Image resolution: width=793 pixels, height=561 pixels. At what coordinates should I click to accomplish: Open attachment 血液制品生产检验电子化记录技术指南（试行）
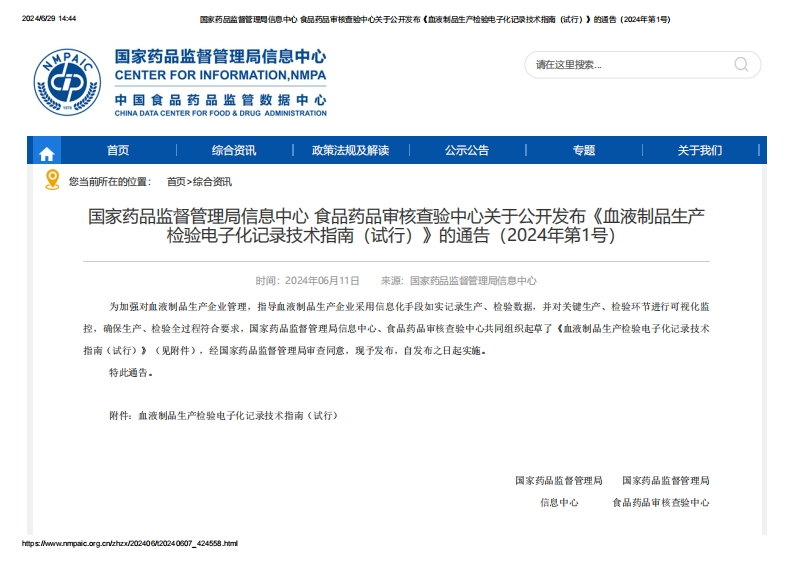(x=237, y=415)
